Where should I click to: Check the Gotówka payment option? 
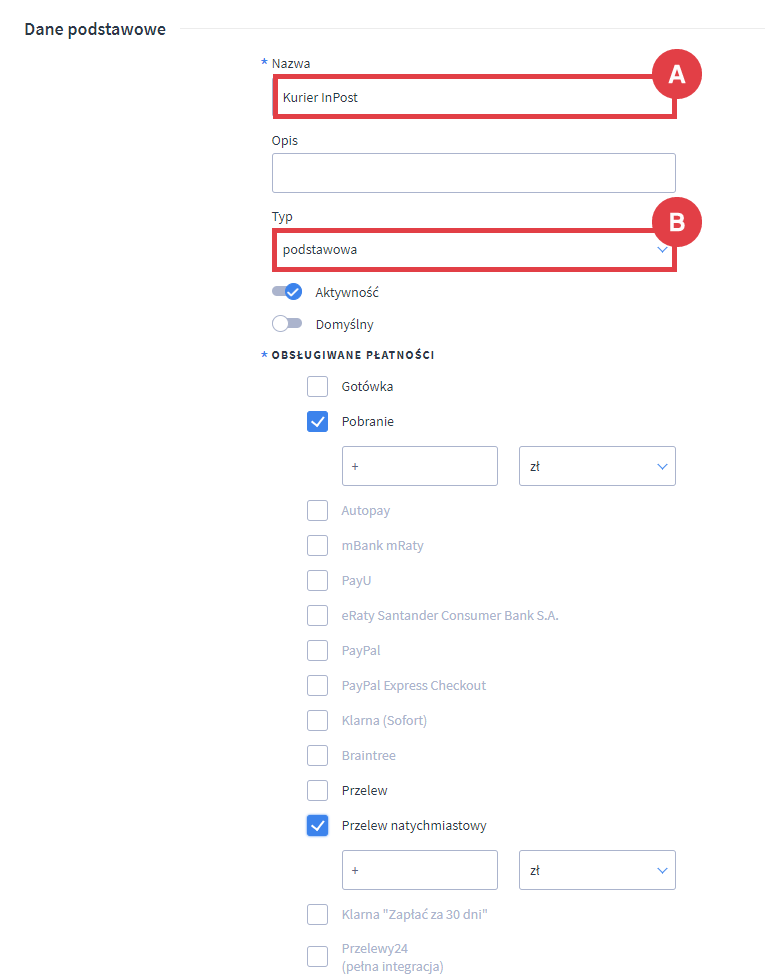point(317,386)
